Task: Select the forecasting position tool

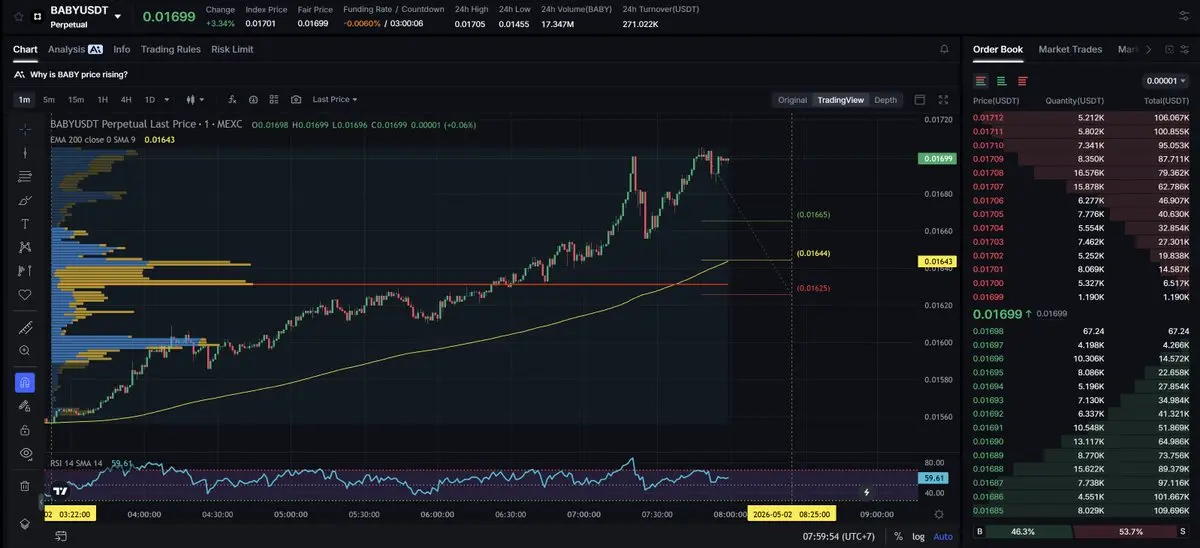Action: click(x=25, y=270)
